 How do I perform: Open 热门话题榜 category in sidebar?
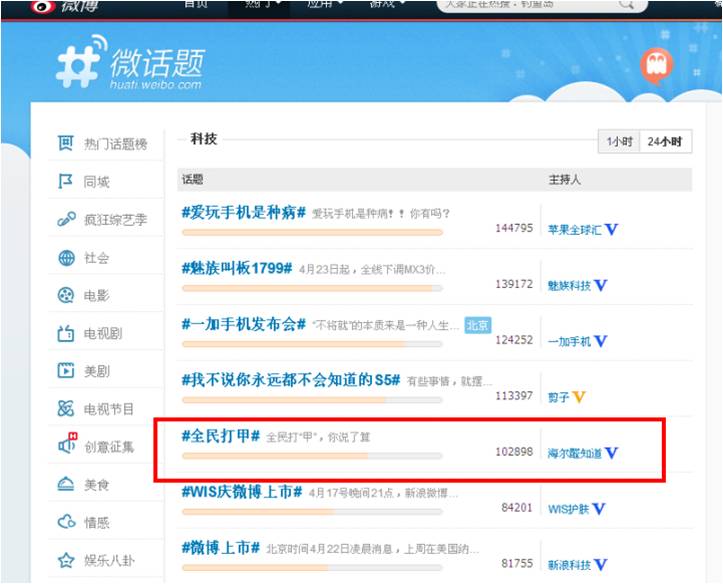point(115,144)
